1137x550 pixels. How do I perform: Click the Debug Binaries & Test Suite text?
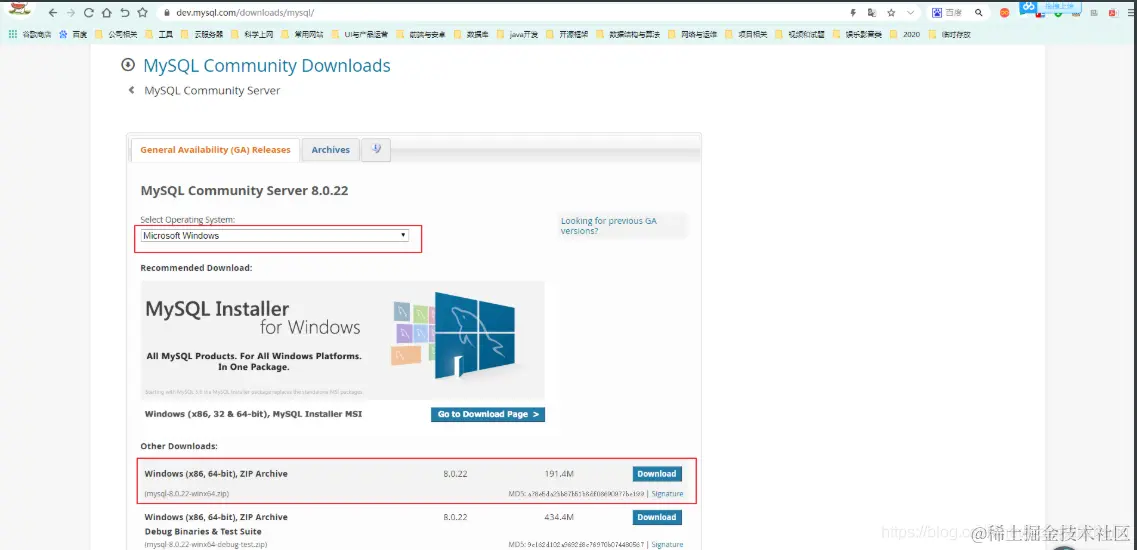click(205, 530)
